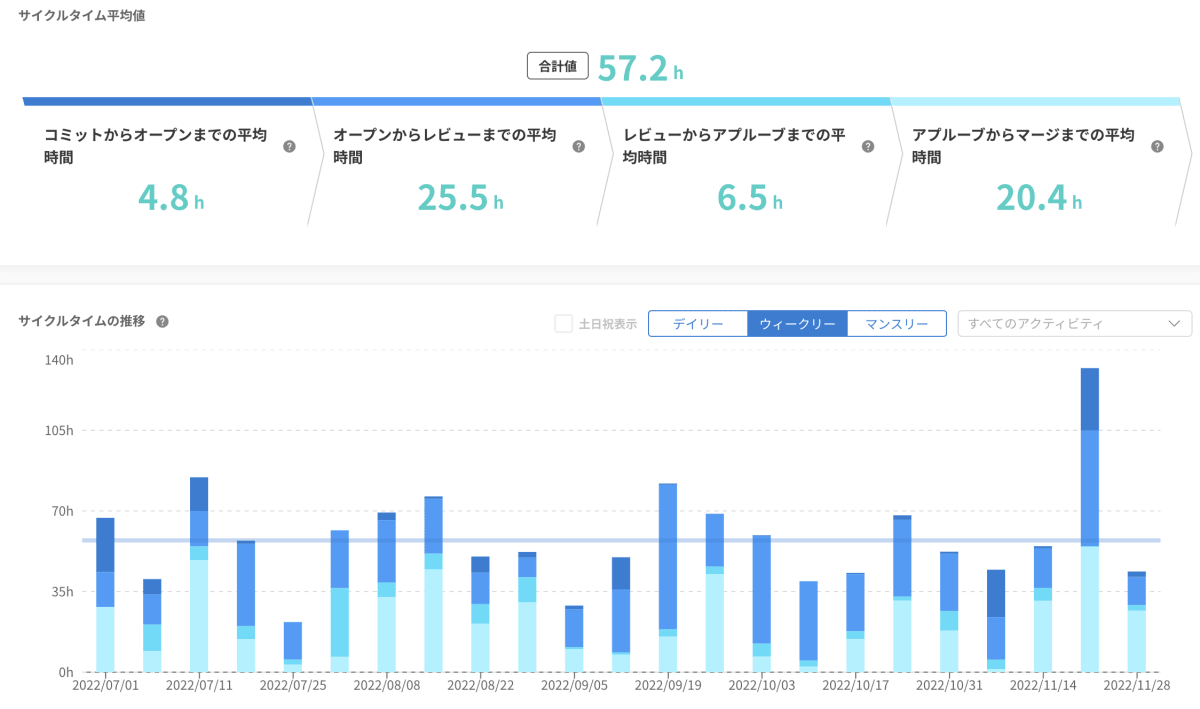1200x709 pixels.
Task: Select the オープンからレビューまでの平均時間 card title
Action: coord(444,146)
